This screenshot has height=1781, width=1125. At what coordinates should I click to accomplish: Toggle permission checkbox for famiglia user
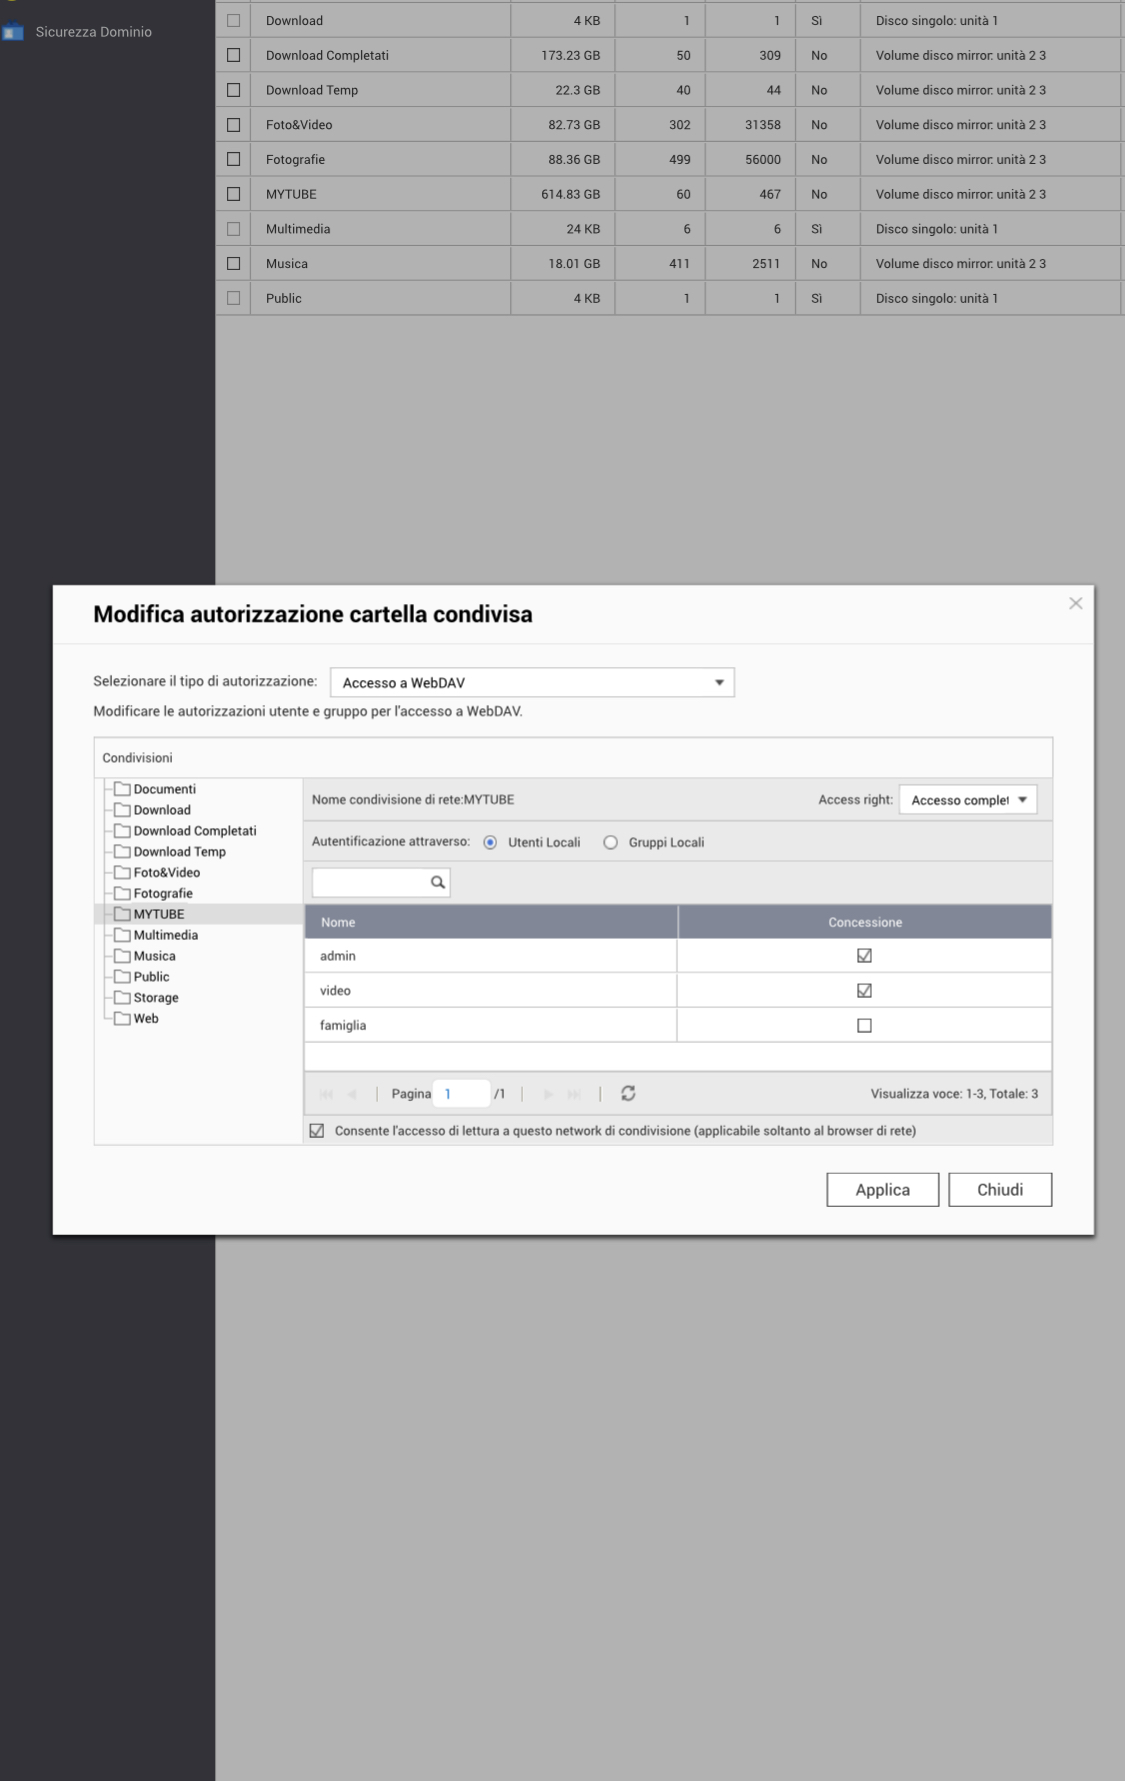point(864,1025)
